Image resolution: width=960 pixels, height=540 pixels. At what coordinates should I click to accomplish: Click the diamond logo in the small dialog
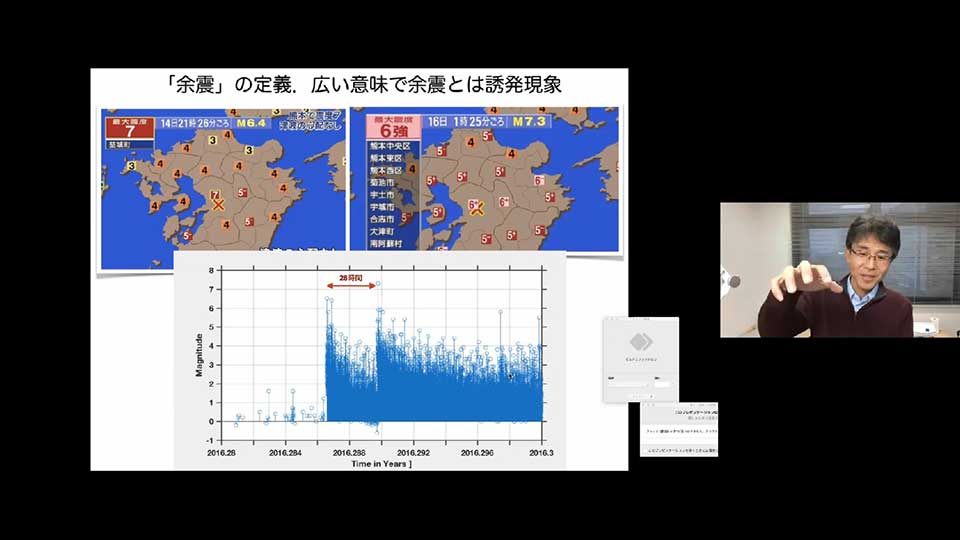(641, 342)
